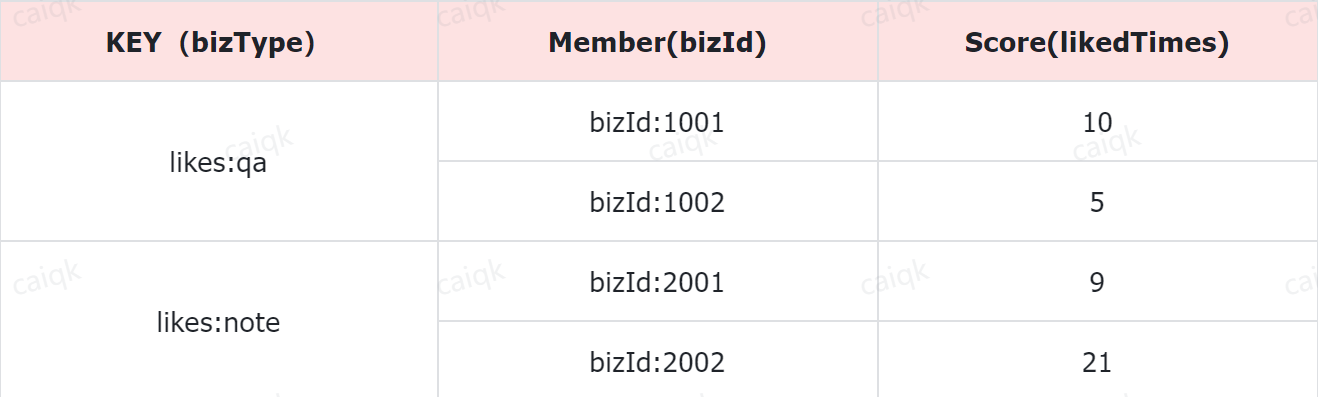Click the bizId:2001 member cell
This screenshot has width=1318, height=397.
point(657,282)
